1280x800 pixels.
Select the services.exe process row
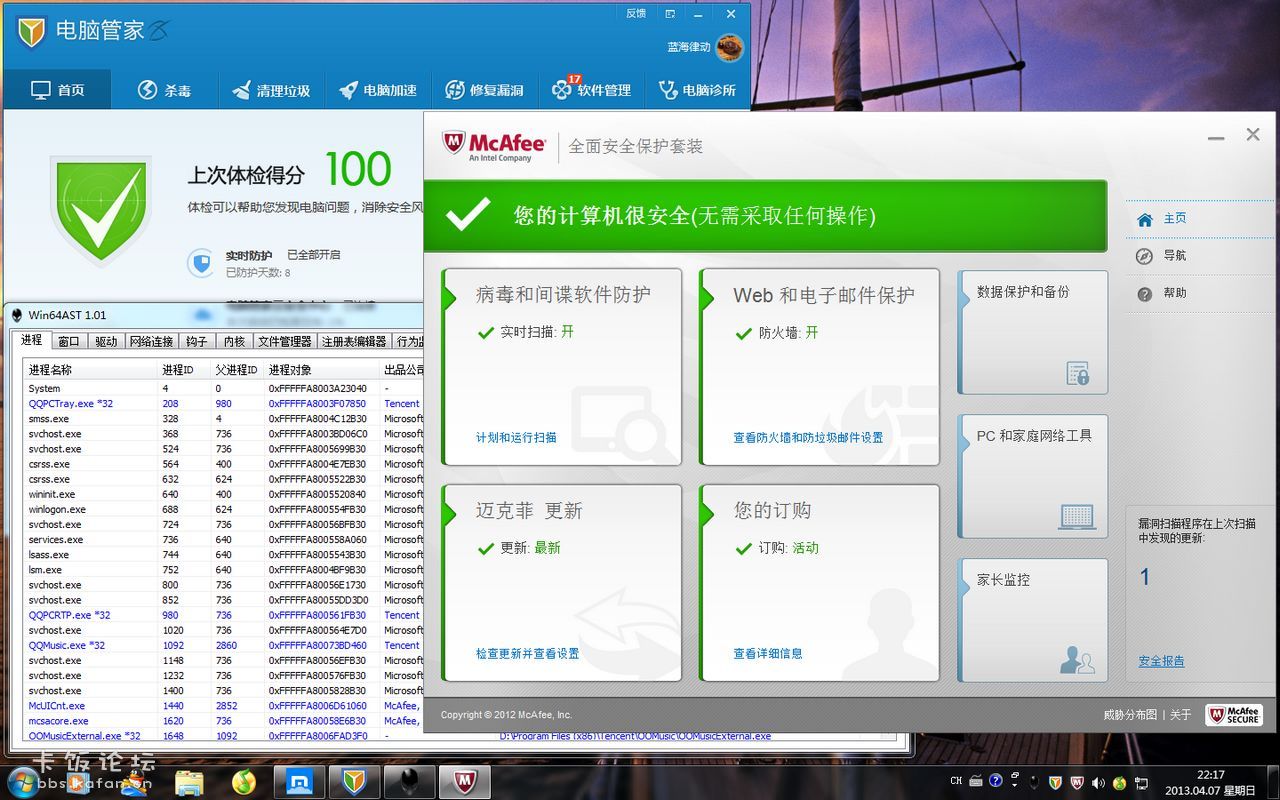click(x=222, y=539)
